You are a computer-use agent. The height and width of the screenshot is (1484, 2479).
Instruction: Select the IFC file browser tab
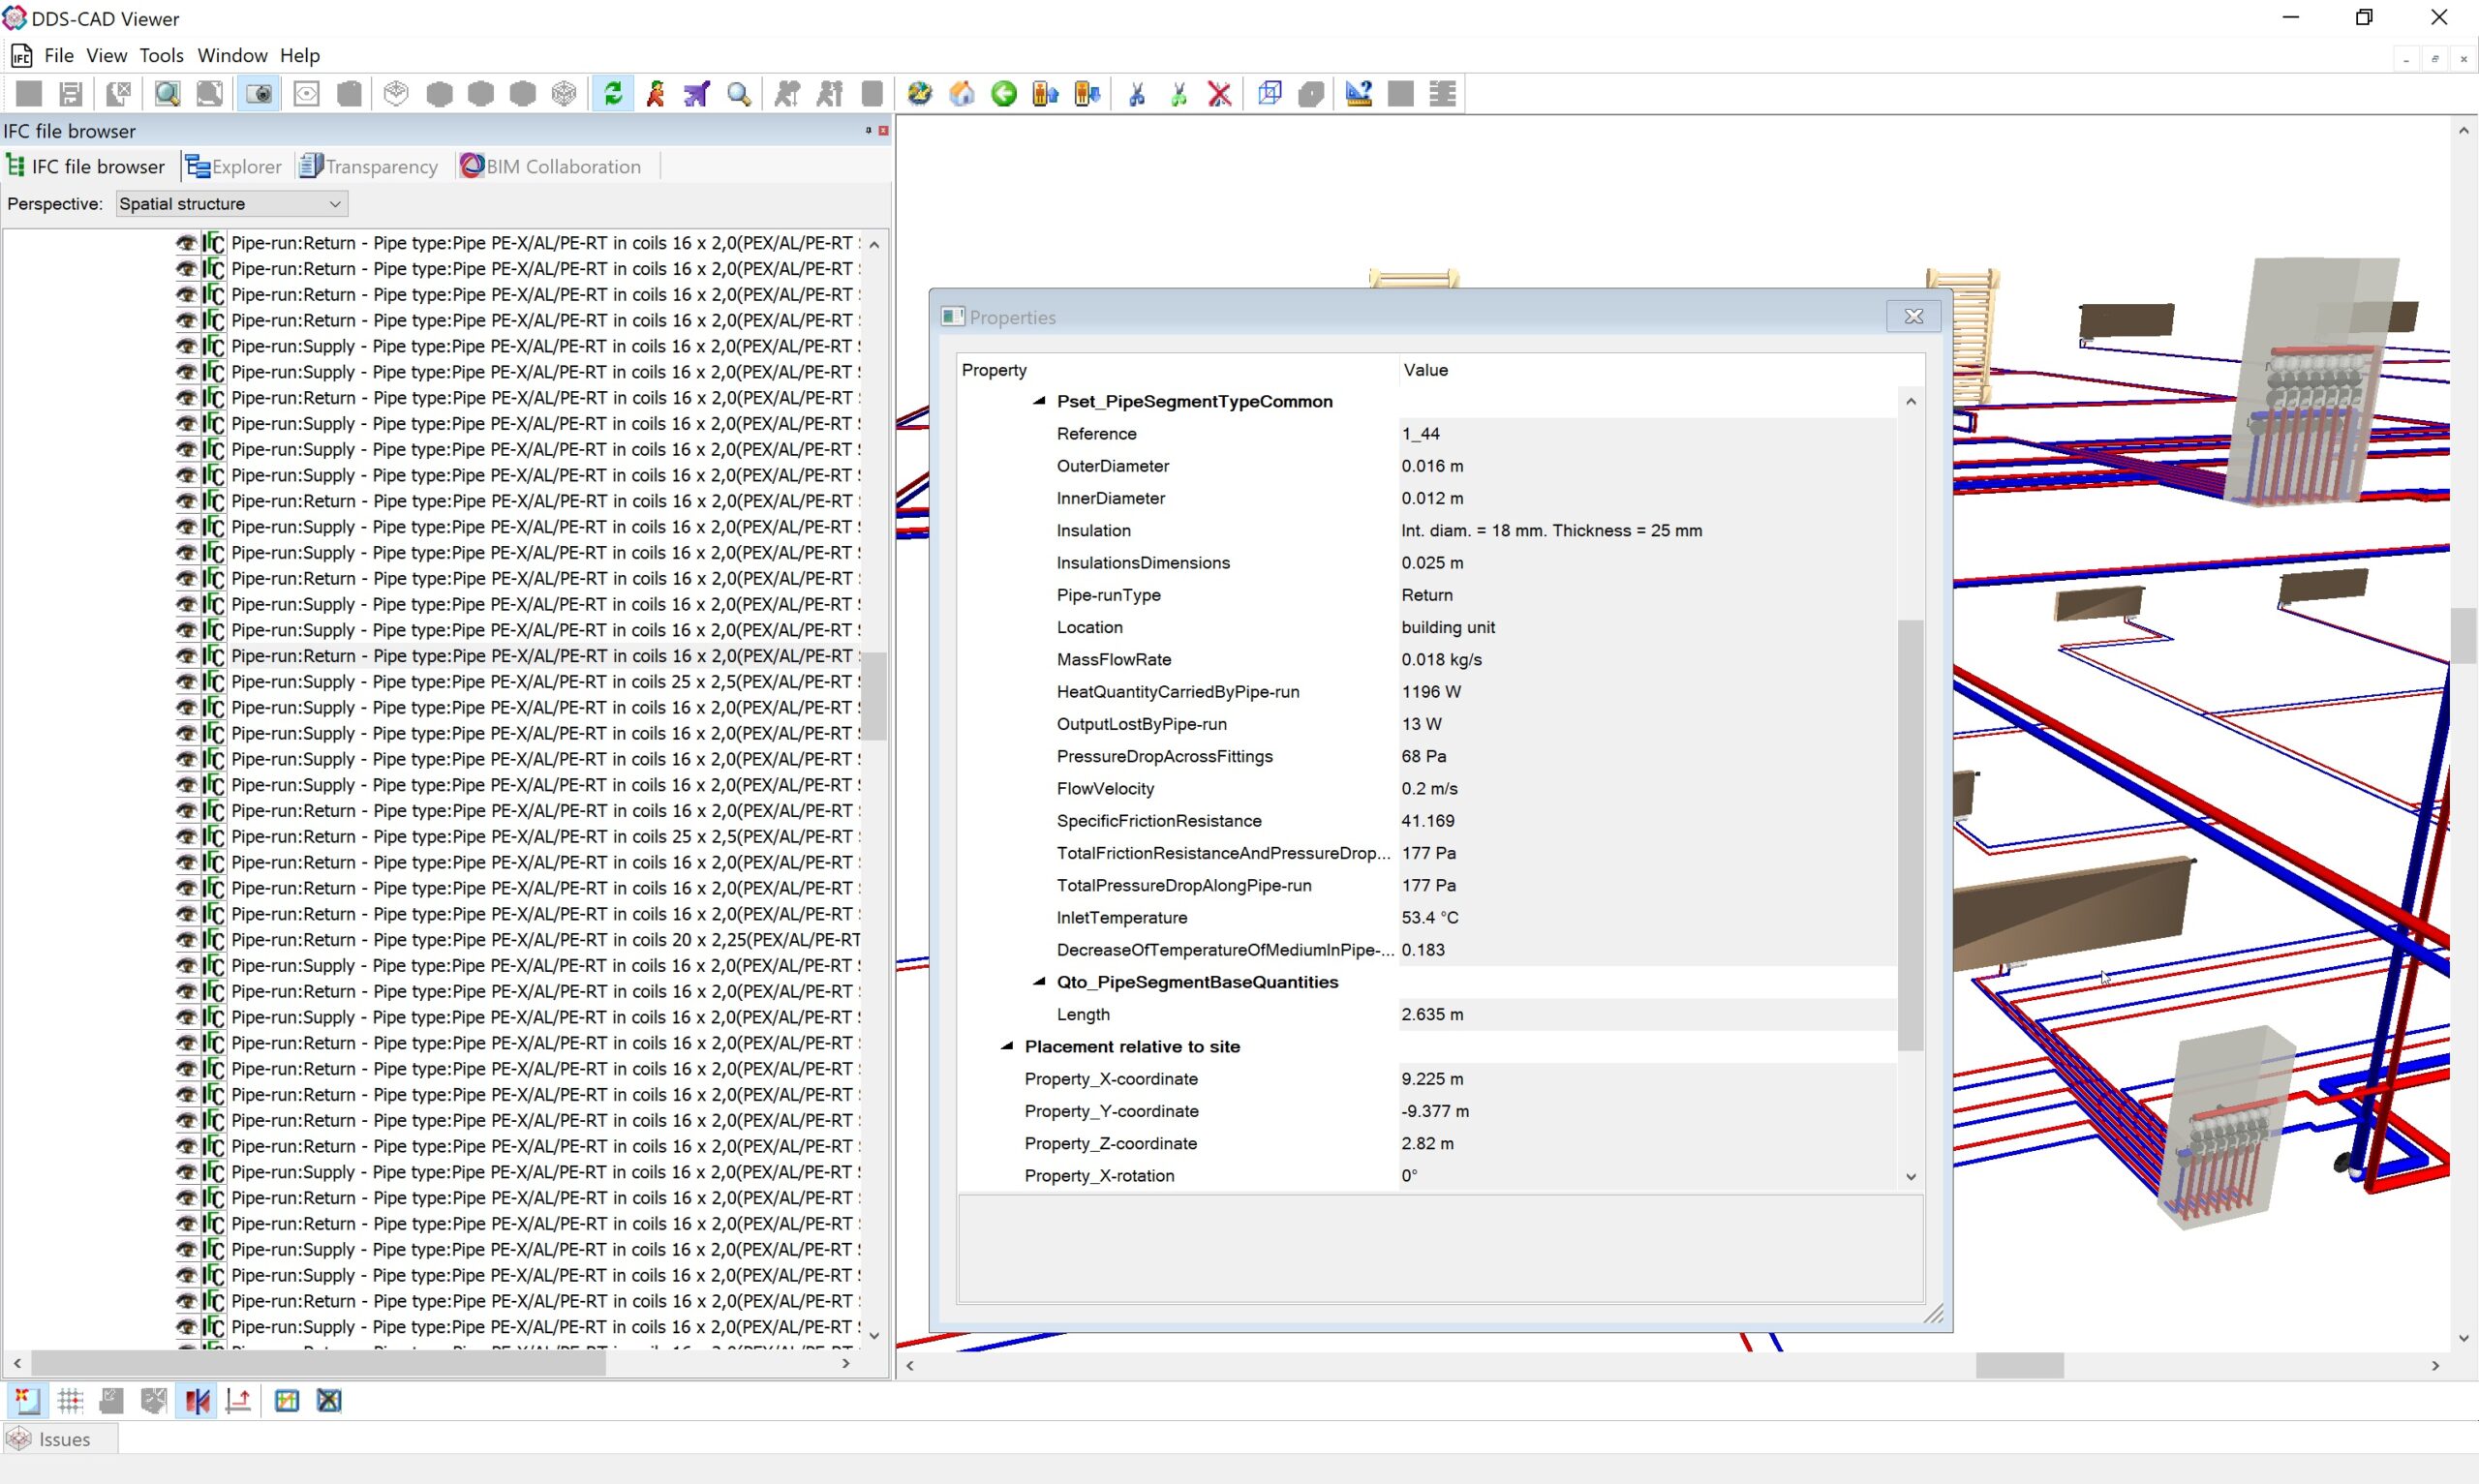coord(85,166)
